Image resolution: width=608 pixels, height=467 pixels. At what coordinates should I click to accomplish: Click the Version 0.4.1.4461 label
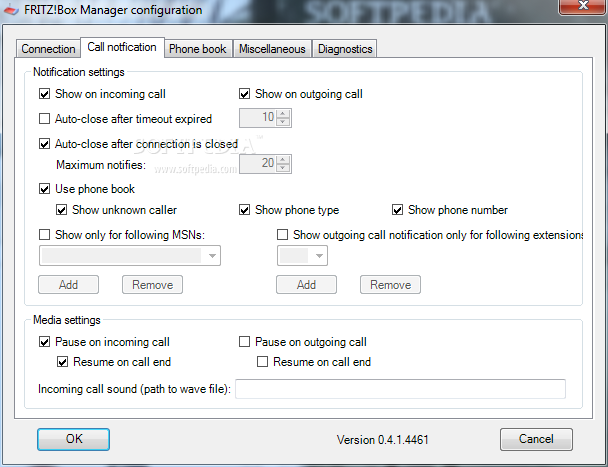pyautogui.click(x=382, y=439)
